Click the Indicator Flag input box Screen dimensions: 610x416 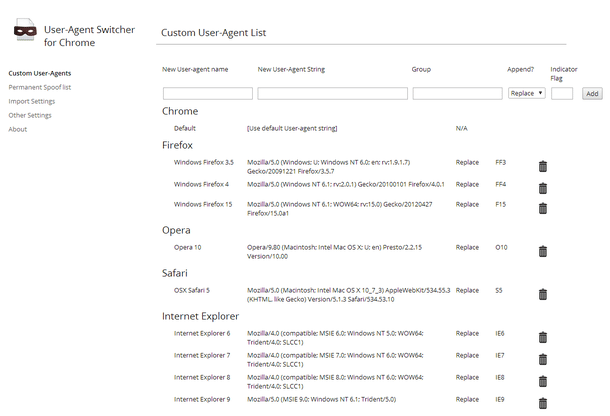pos(562,93)
